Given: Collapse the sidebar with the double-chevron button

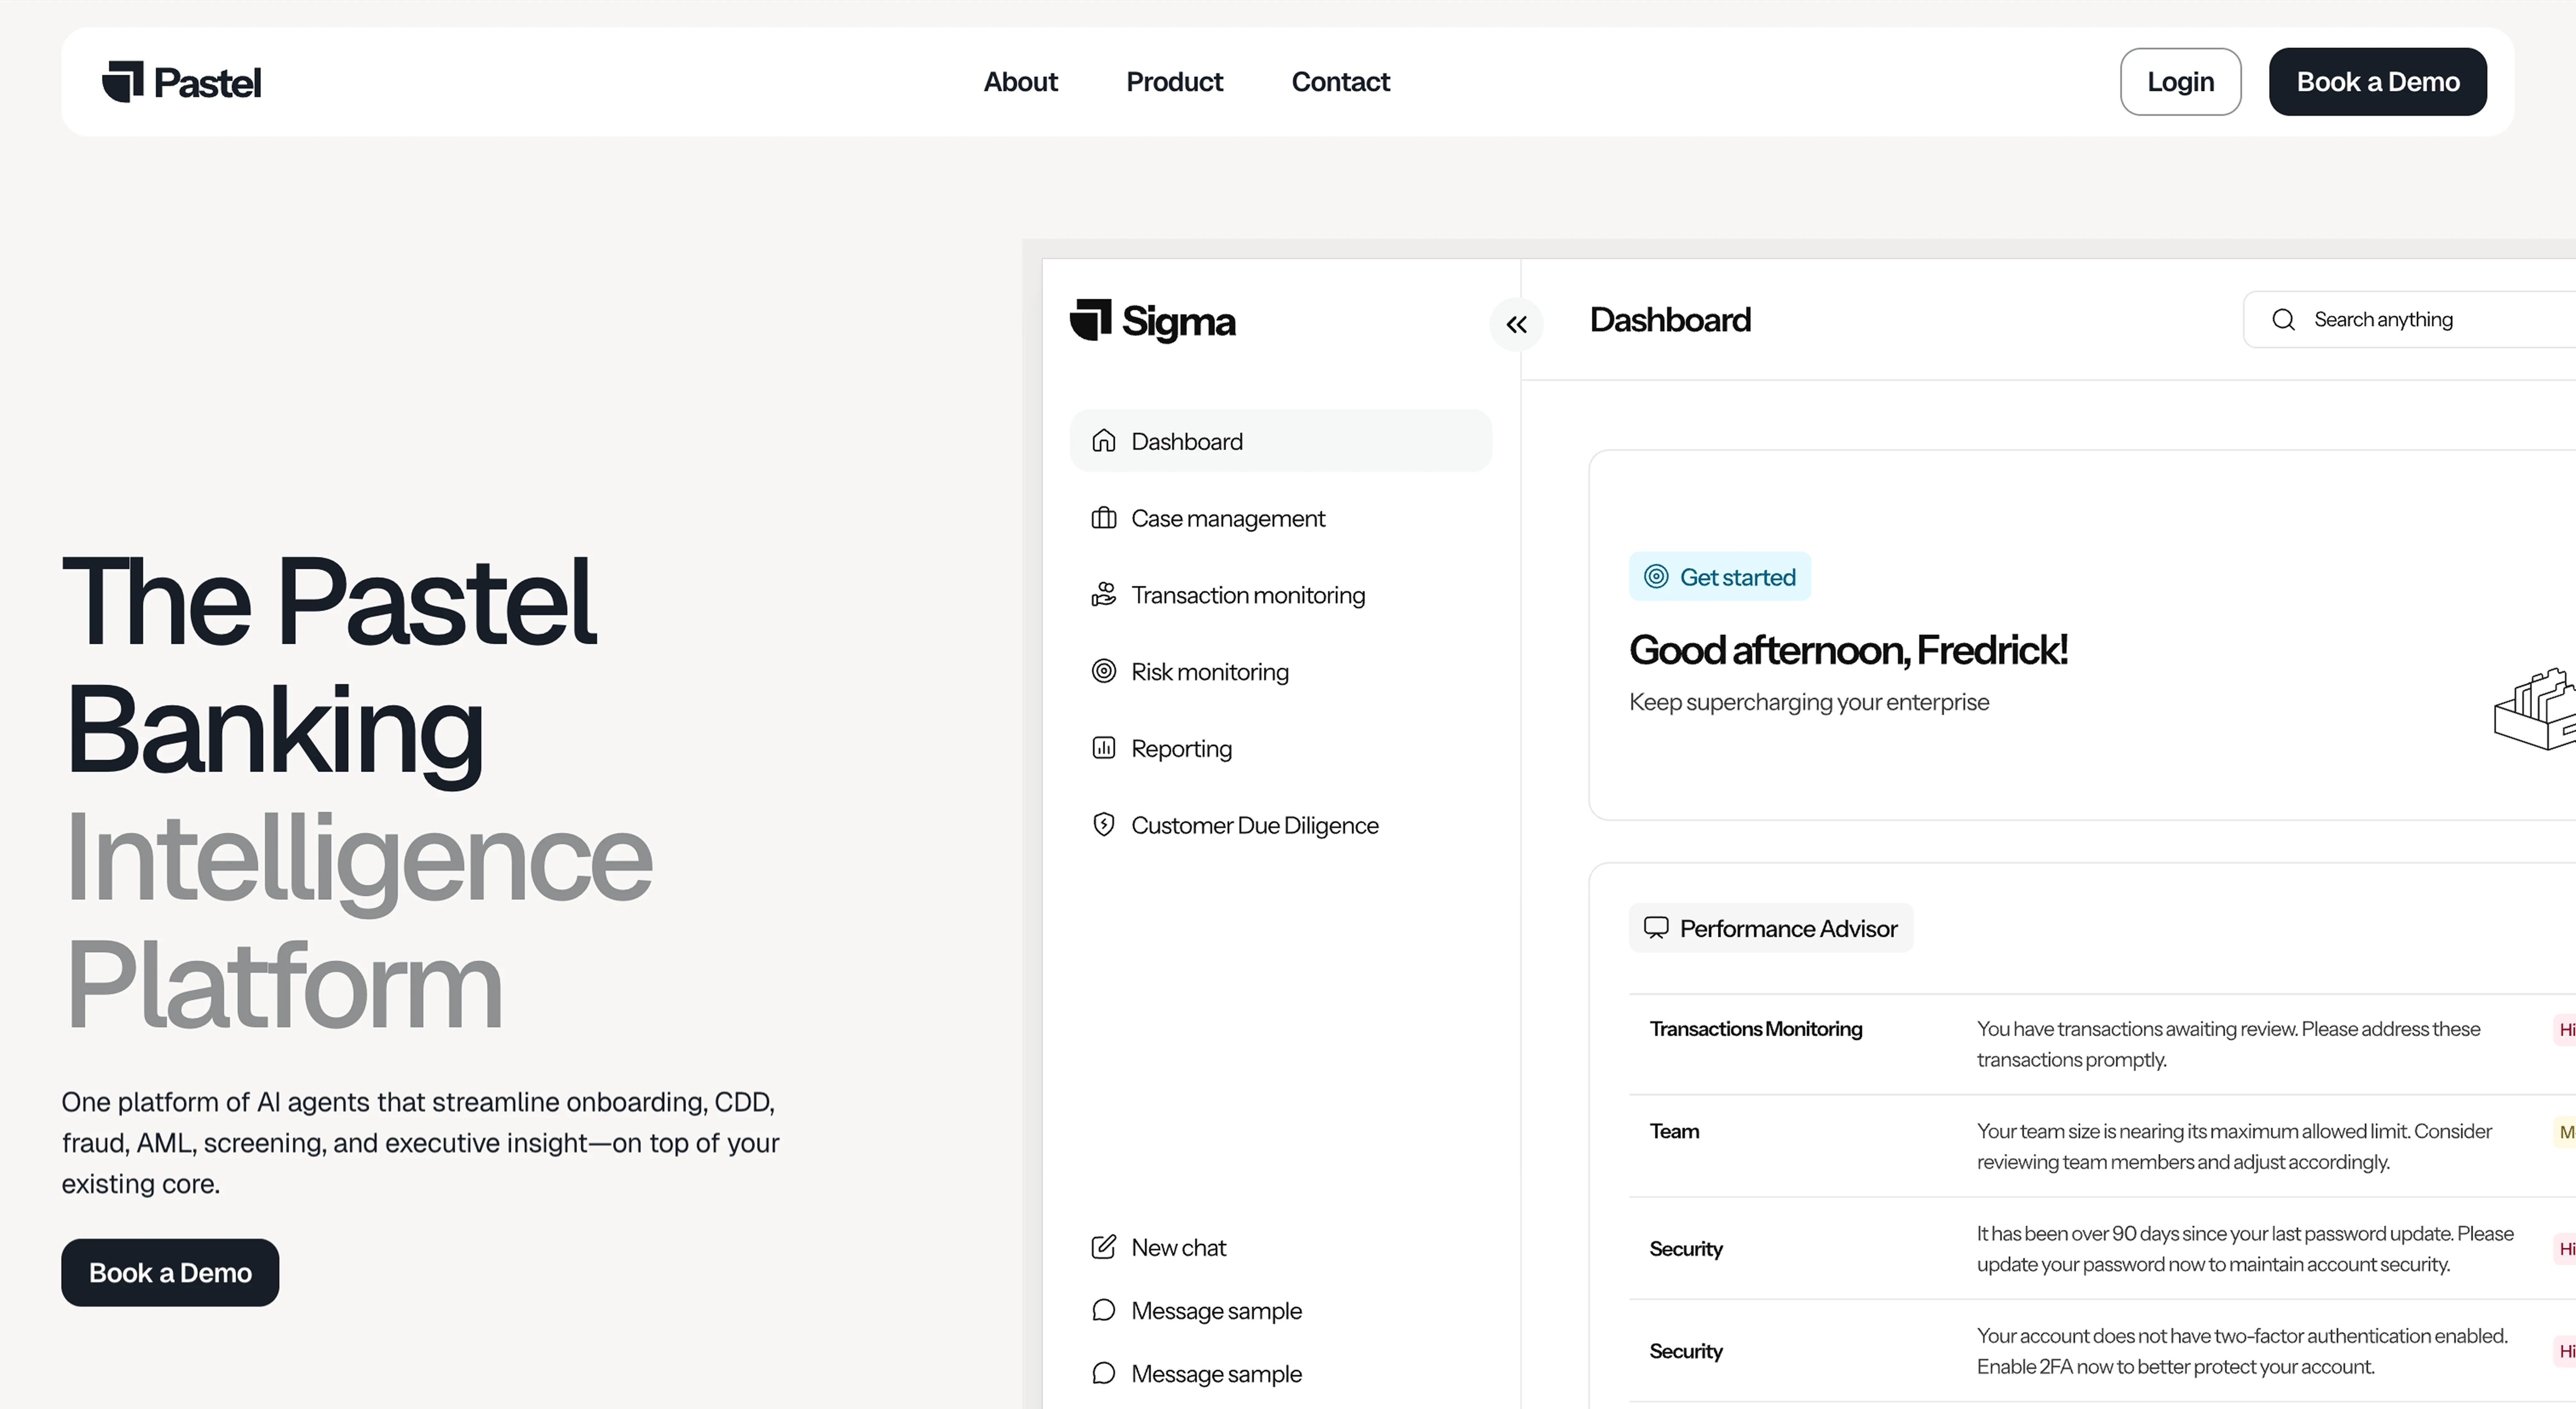Looking at the screenshot, I should click(1516, 324).
